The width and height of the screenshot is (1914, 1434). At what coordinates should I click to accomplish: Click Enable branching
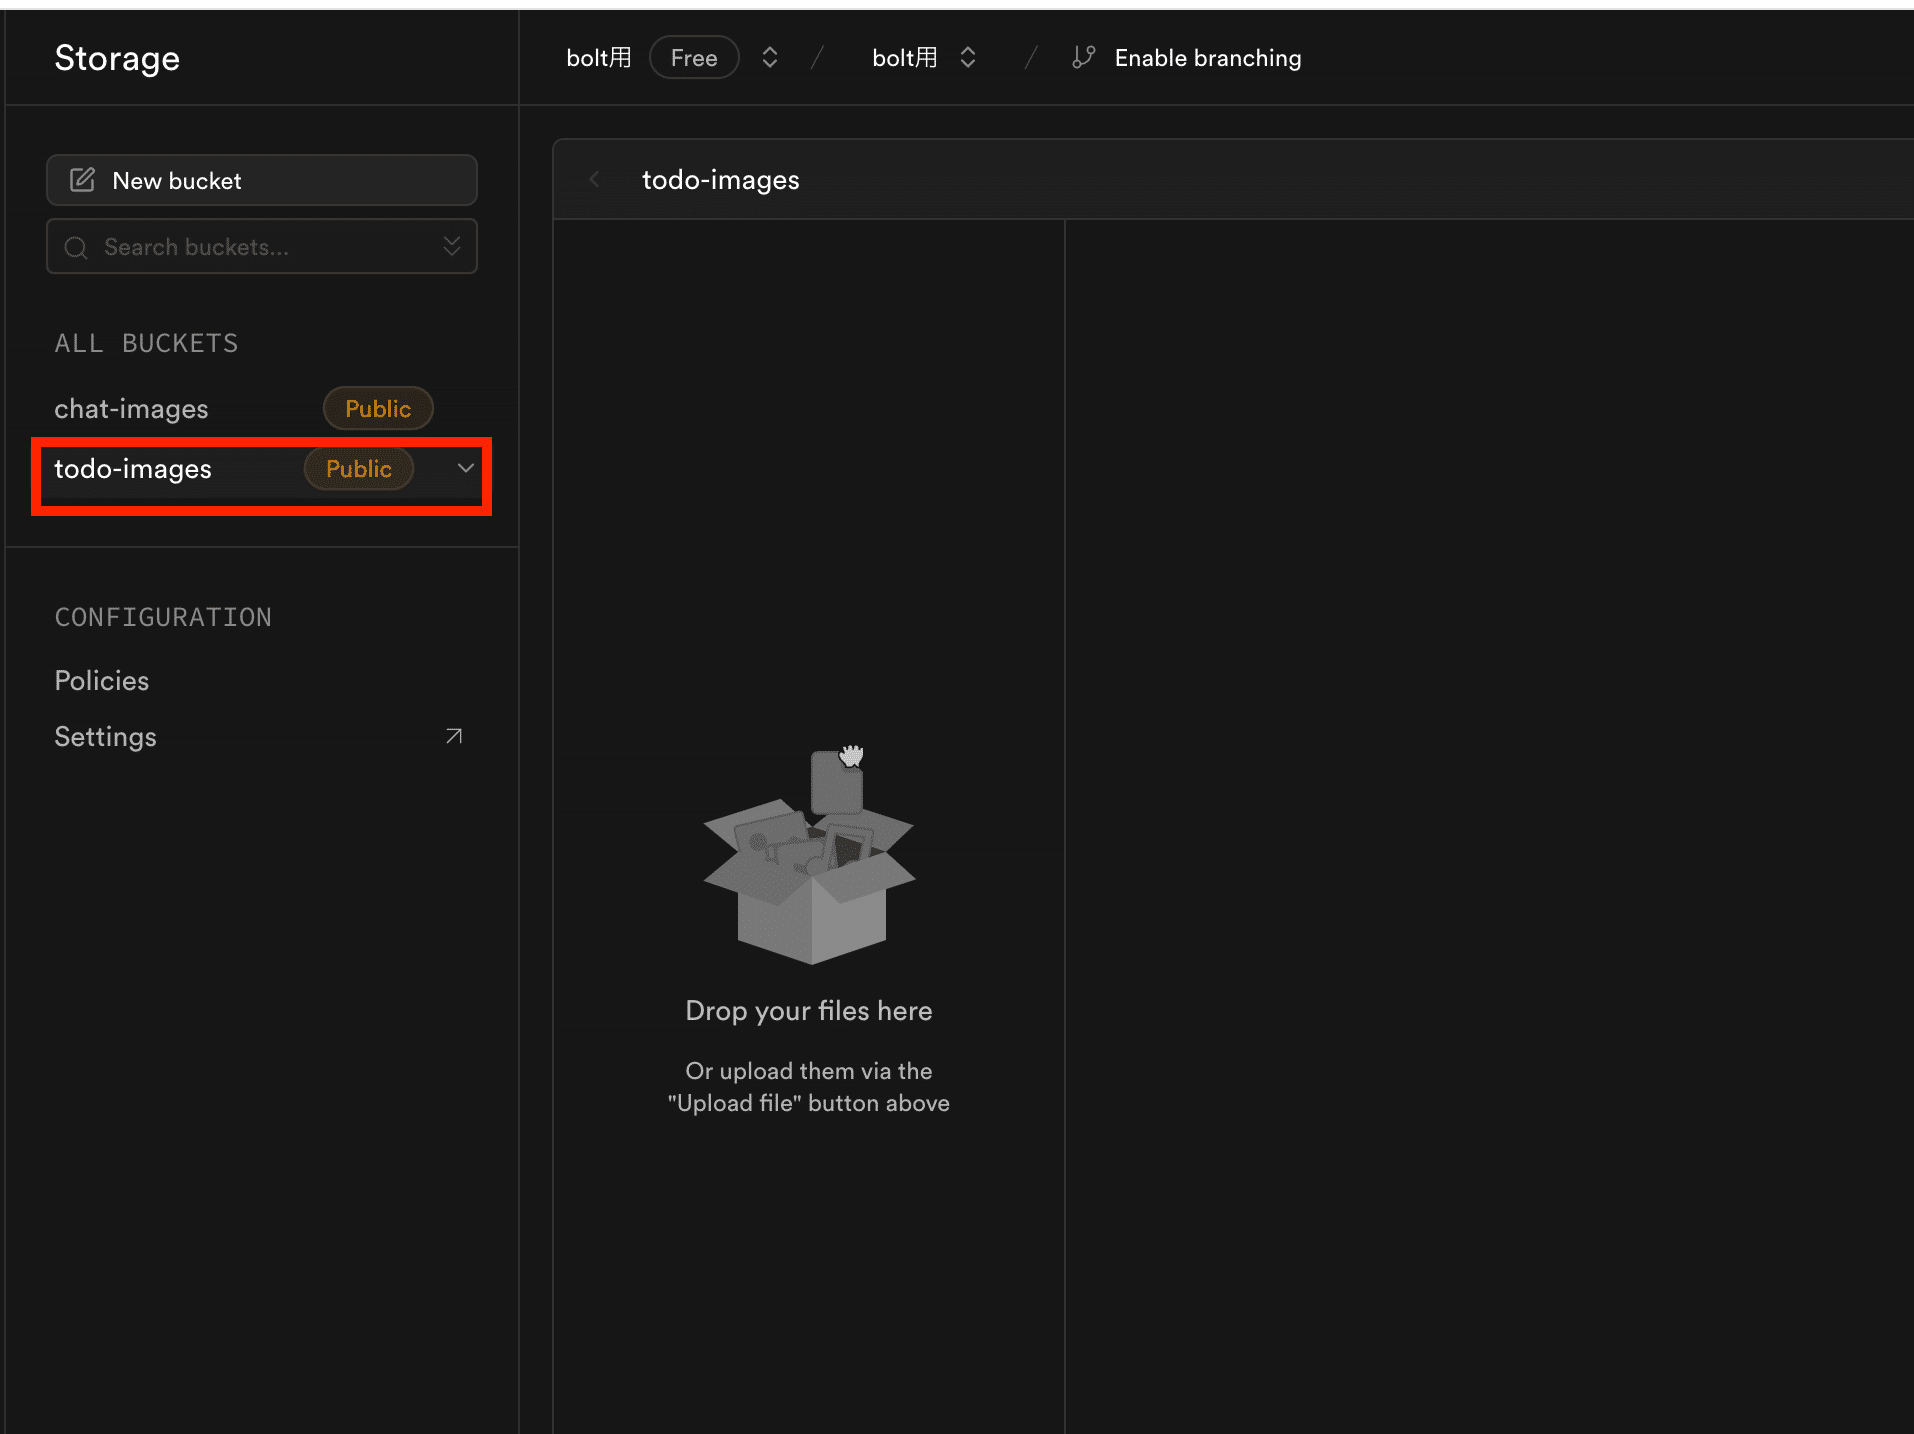pyautogui.click(x=1207, y=58)
